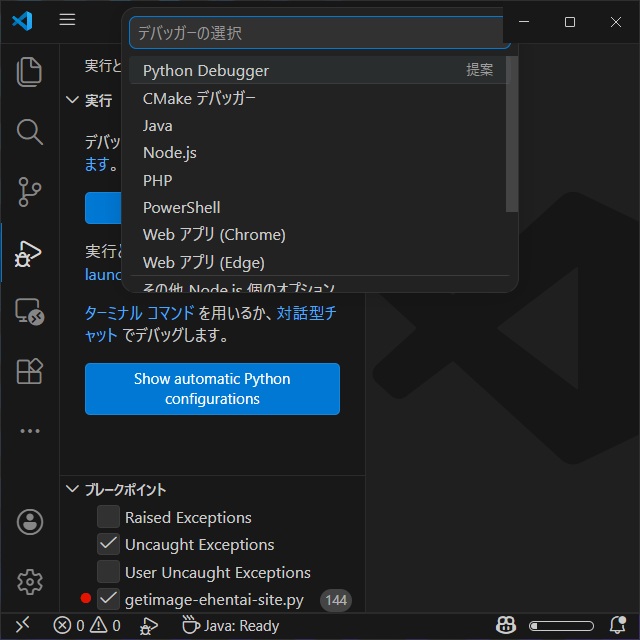Collapse the ブレークポイント section
Viewport: 640px width, 640px height.
(x=72, y=490)
